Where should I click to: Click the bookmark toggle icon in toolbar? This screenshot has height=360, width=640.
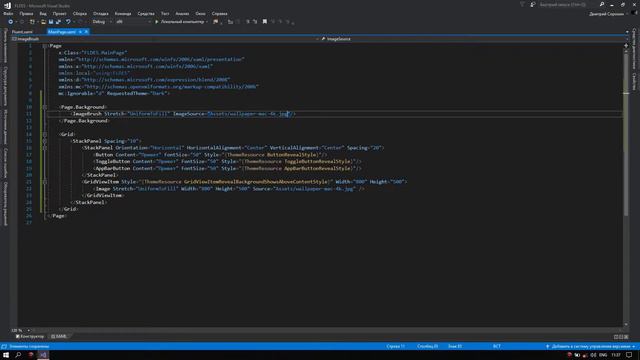[x=265, y=22]
